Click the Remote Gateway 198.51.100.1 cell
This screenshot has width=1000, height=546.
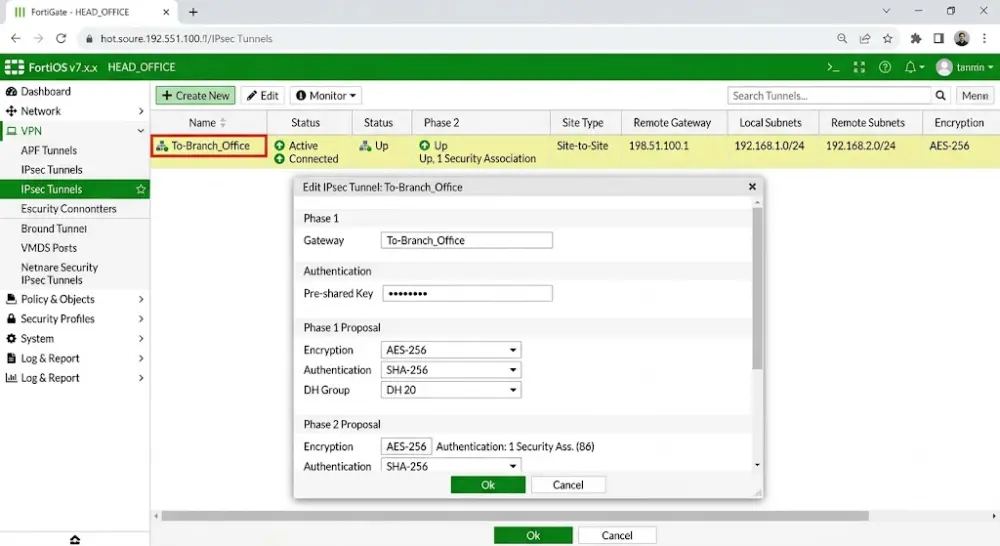(x=659, y=146)
